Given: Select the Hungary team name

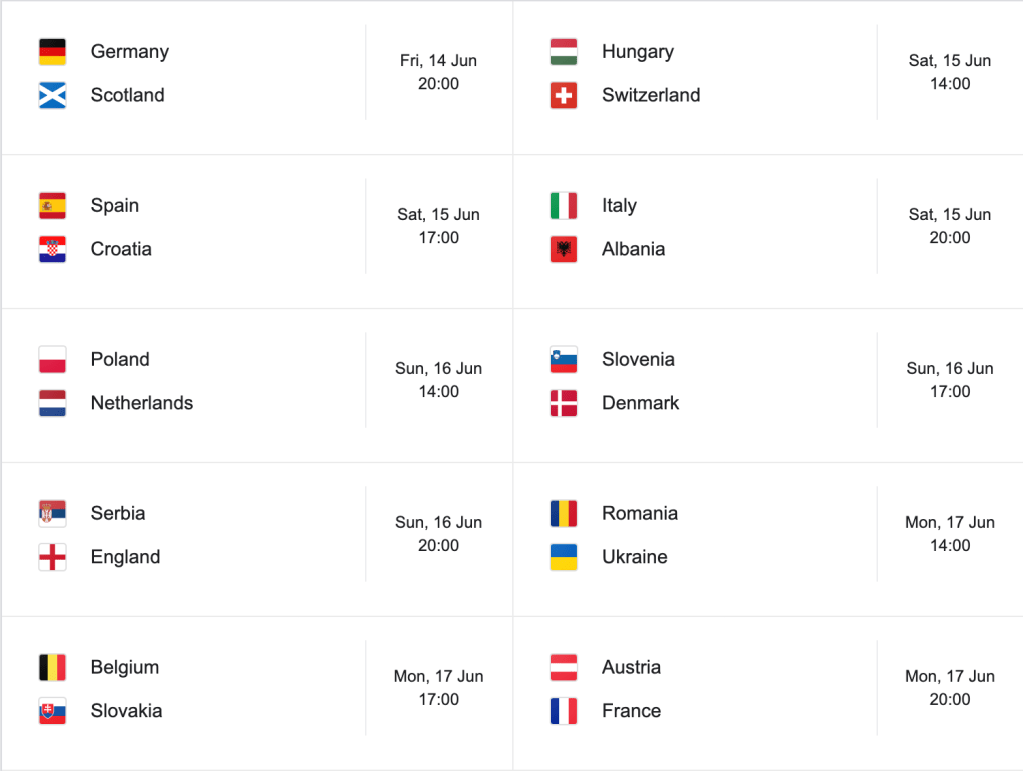Looking at the screenshot, I should tap(638, 52).
